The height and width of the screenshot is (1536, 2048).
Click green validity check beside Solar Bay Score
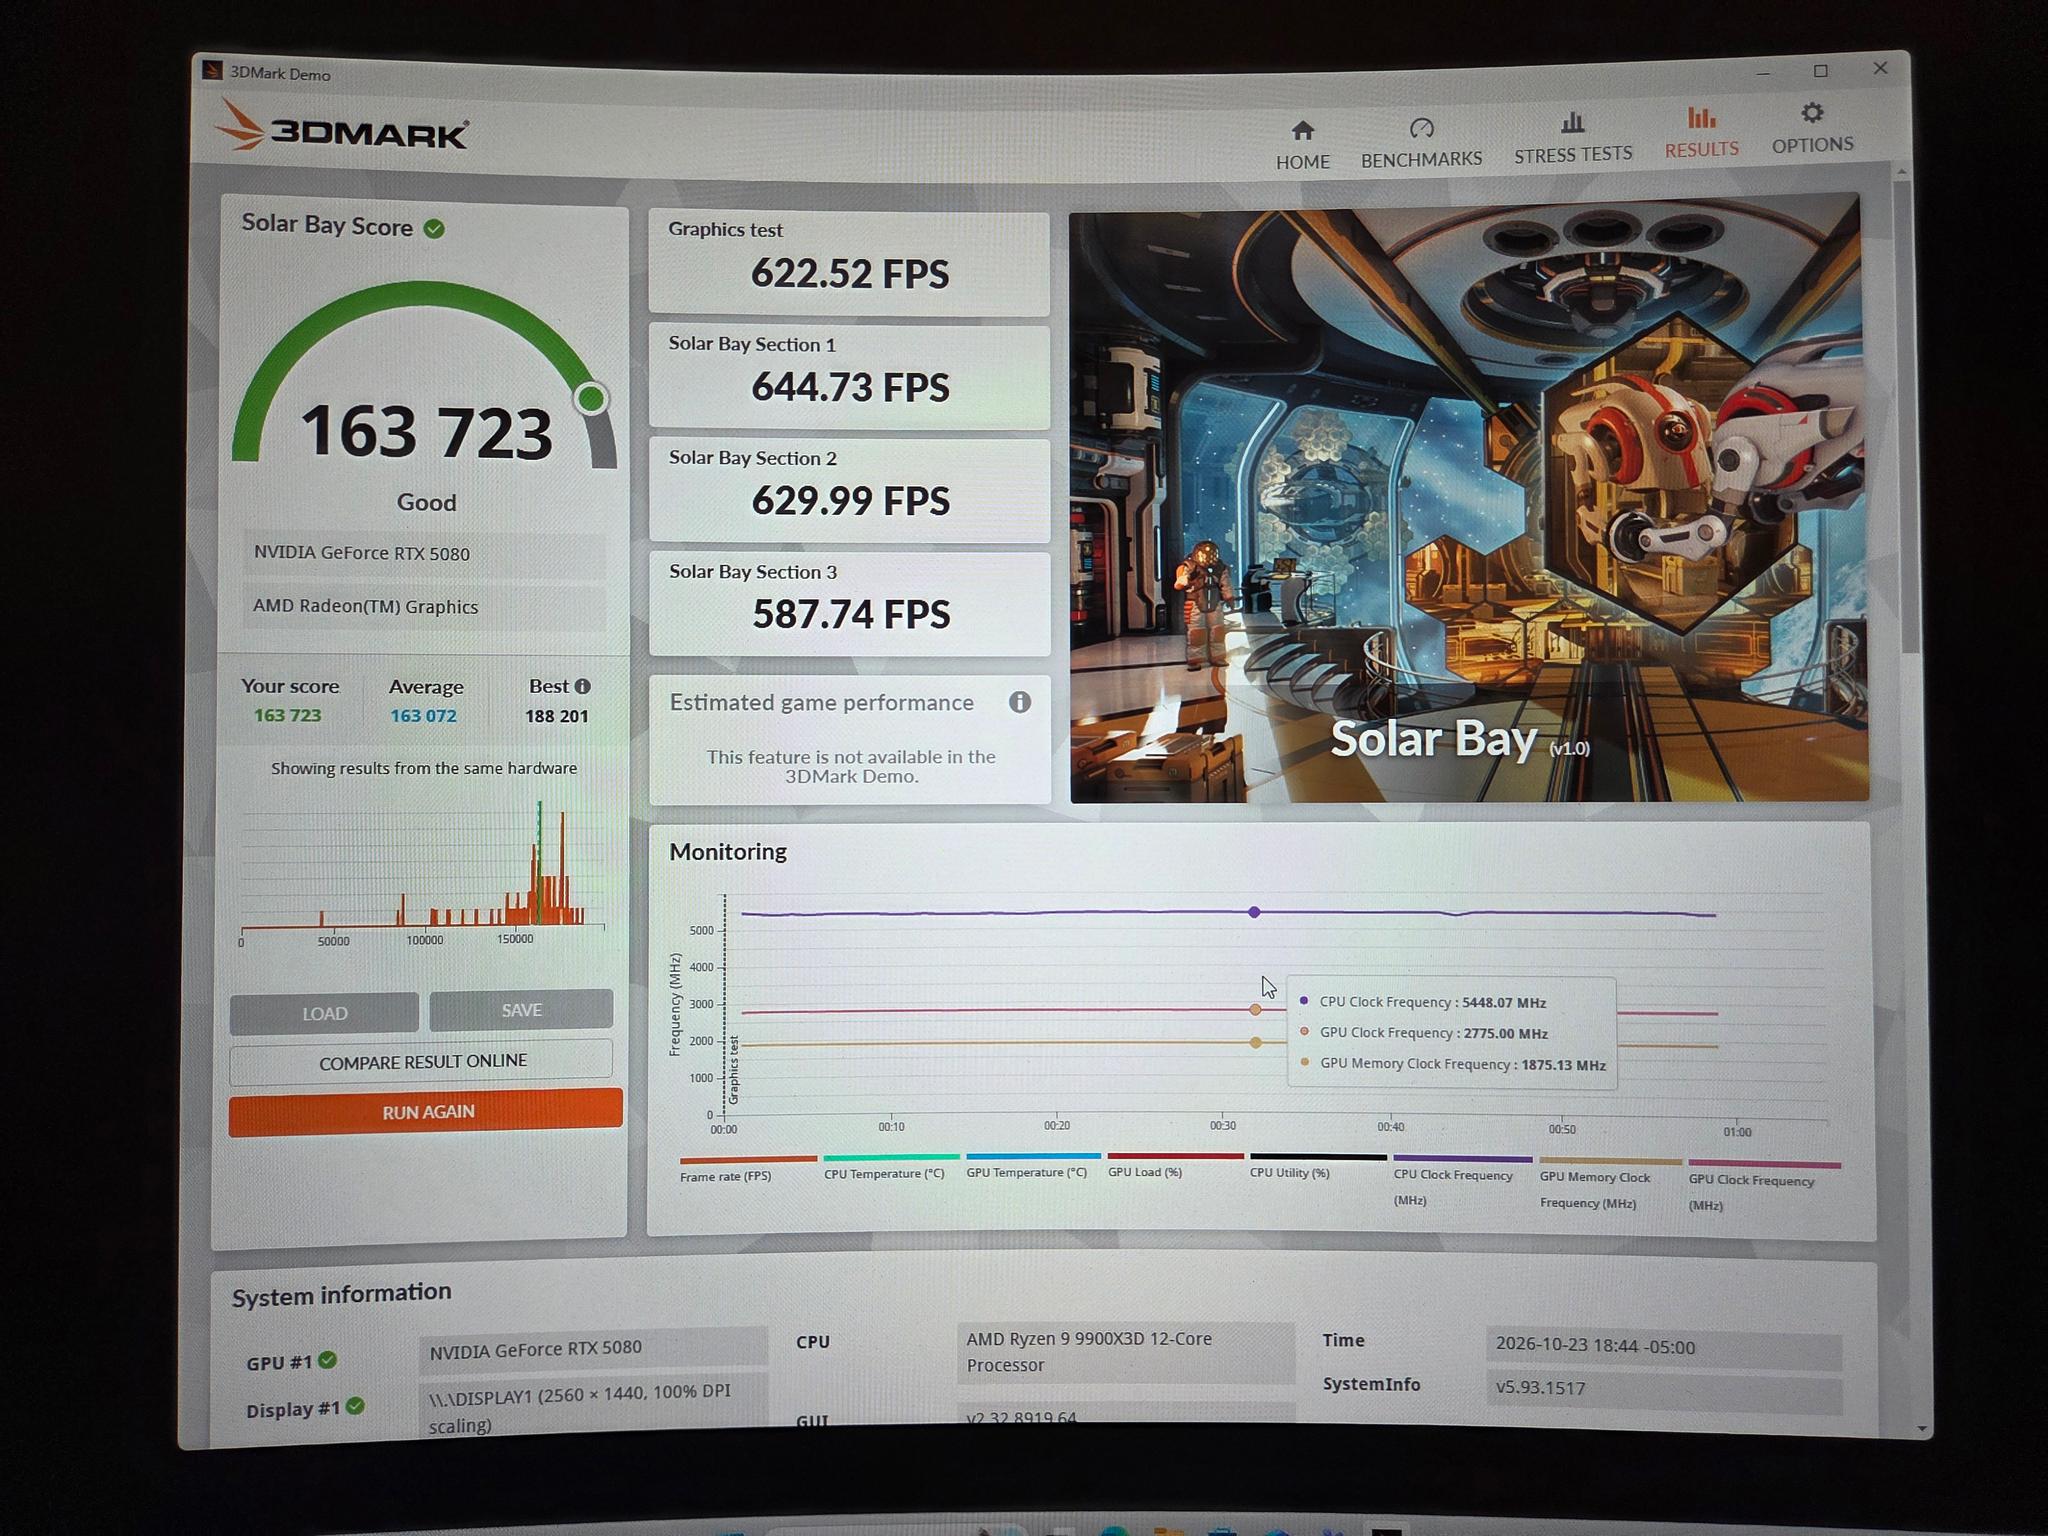coord(434,228)
